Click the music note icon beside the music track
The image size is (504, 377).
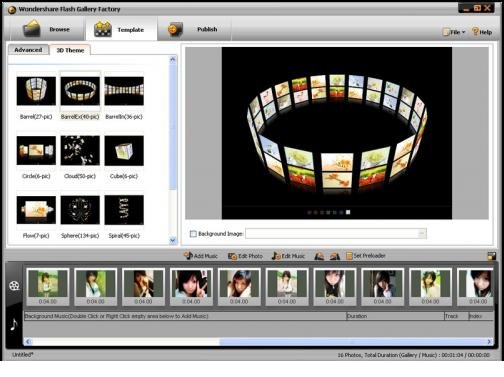[x=14, y=324]
